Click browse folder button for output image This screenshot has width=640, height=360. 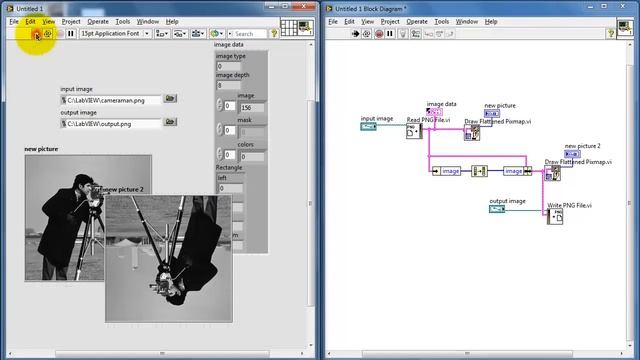[x=170, y=122]
